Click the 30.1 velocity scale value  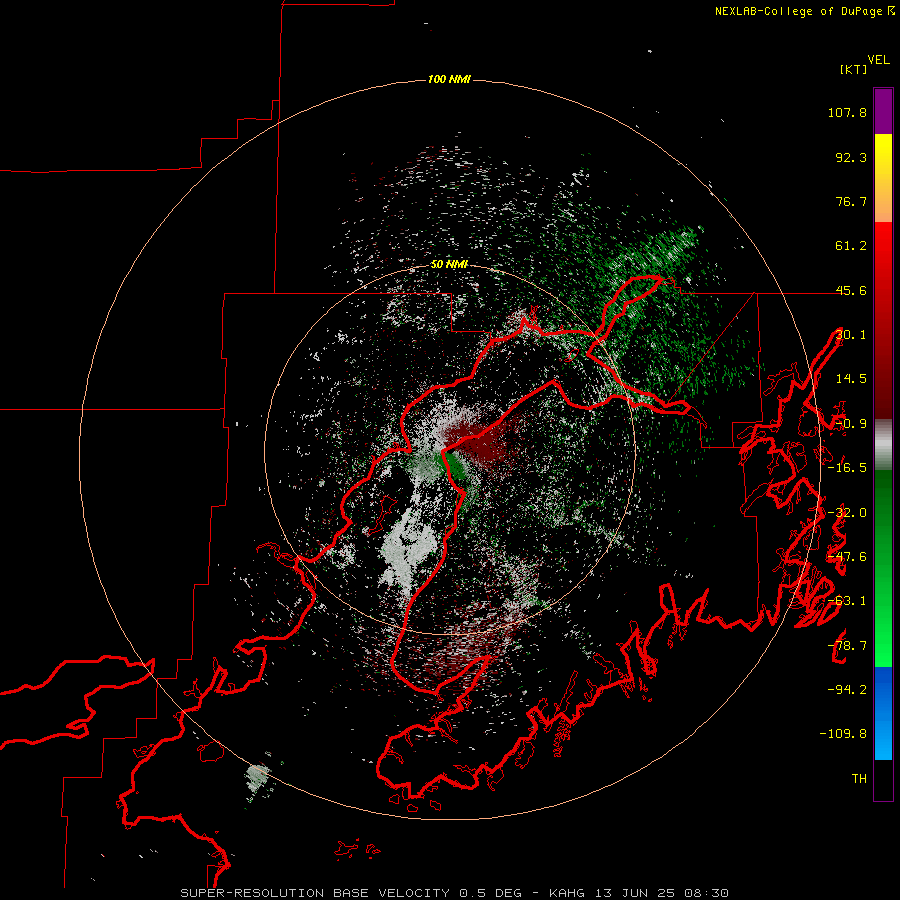coord(851,335)
